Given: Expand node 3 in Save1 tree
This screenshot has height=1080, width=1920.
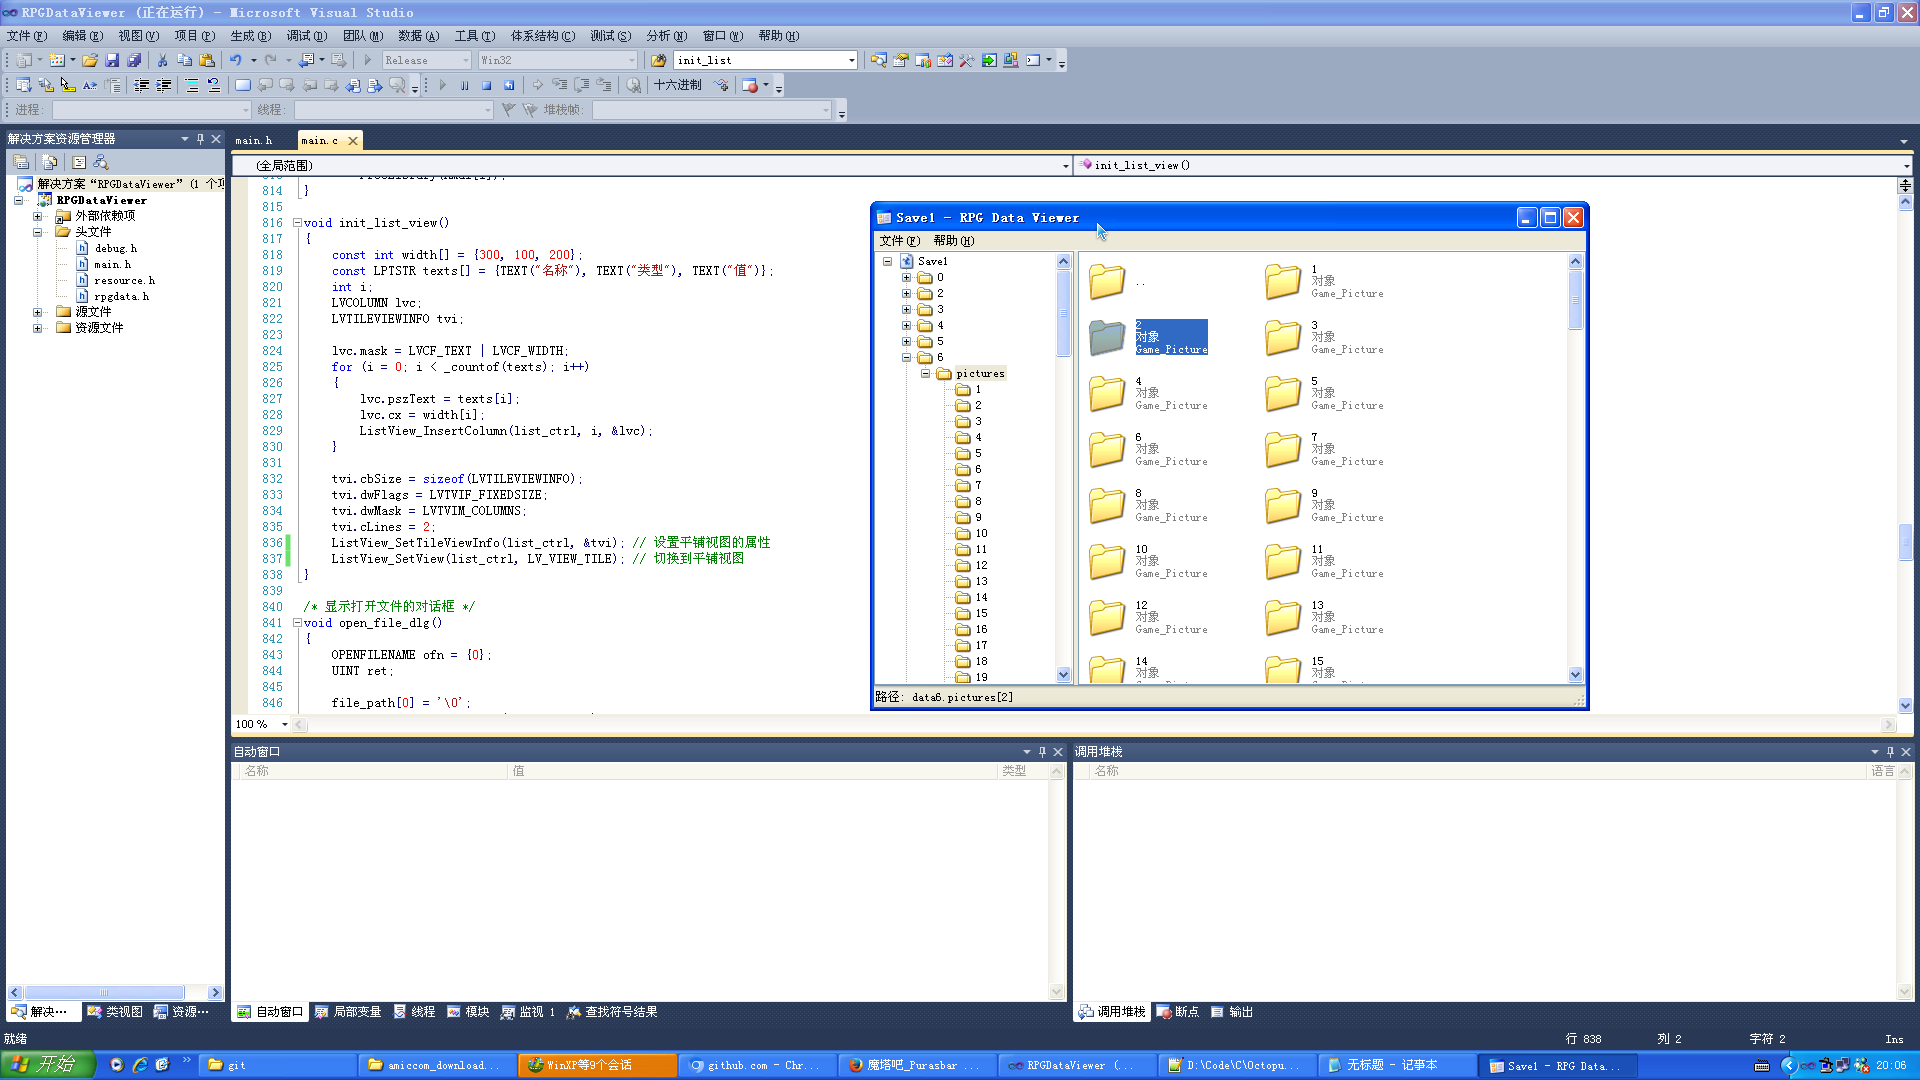Looking at the screenshot, I should (906, 310).
